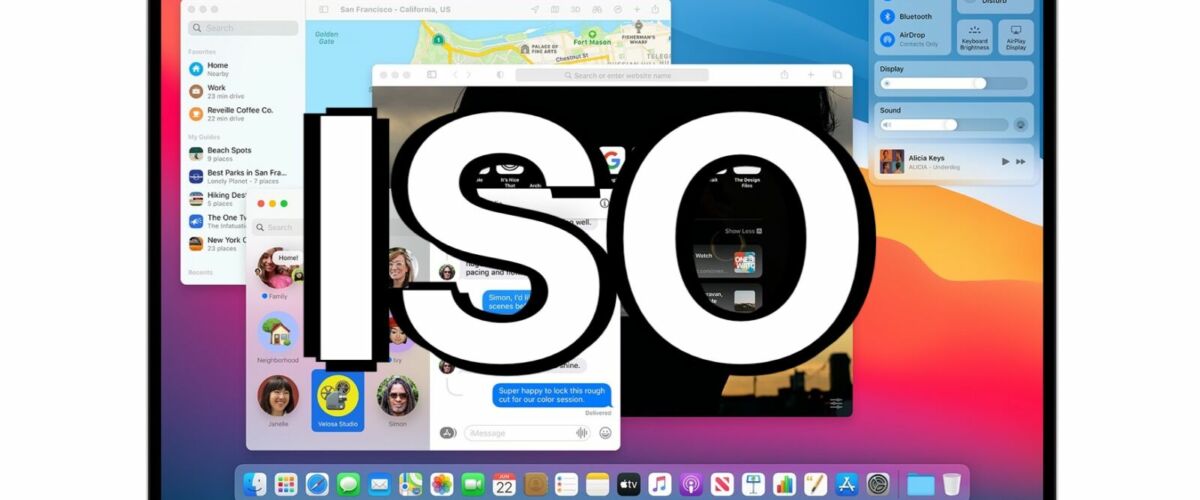Toggle the Maps sidebar button
Screen dimensions: 1200x500
coord(324,9)
